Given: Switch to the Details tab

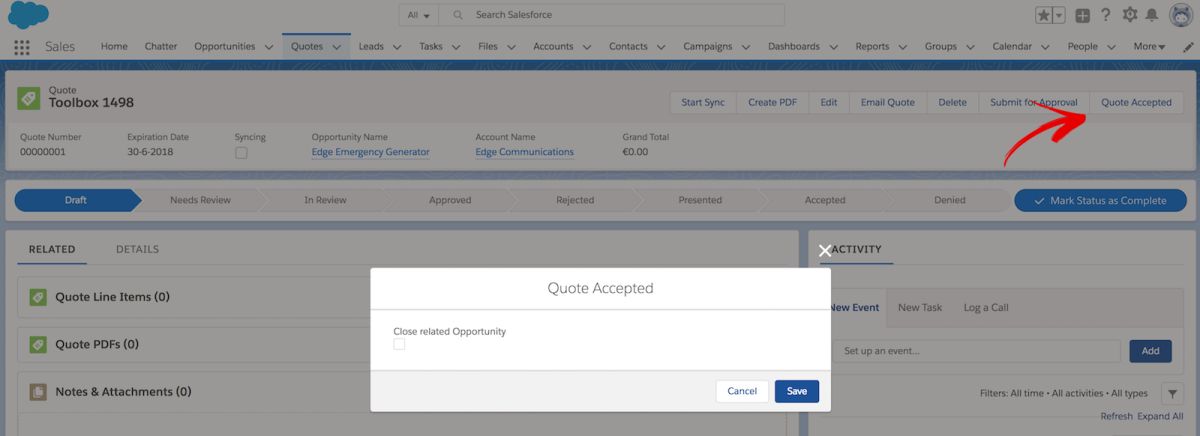Looking at the screenshot, I should [137, 249].
